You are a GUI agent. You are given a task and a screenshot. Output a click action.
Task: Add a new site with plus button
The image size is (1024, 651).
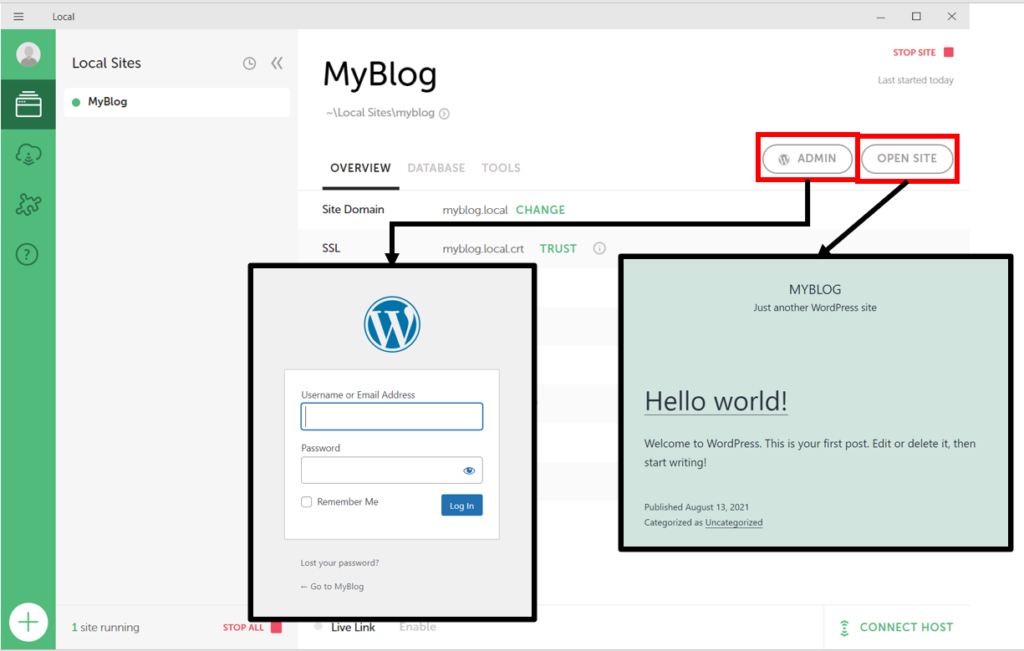(28, 622)
